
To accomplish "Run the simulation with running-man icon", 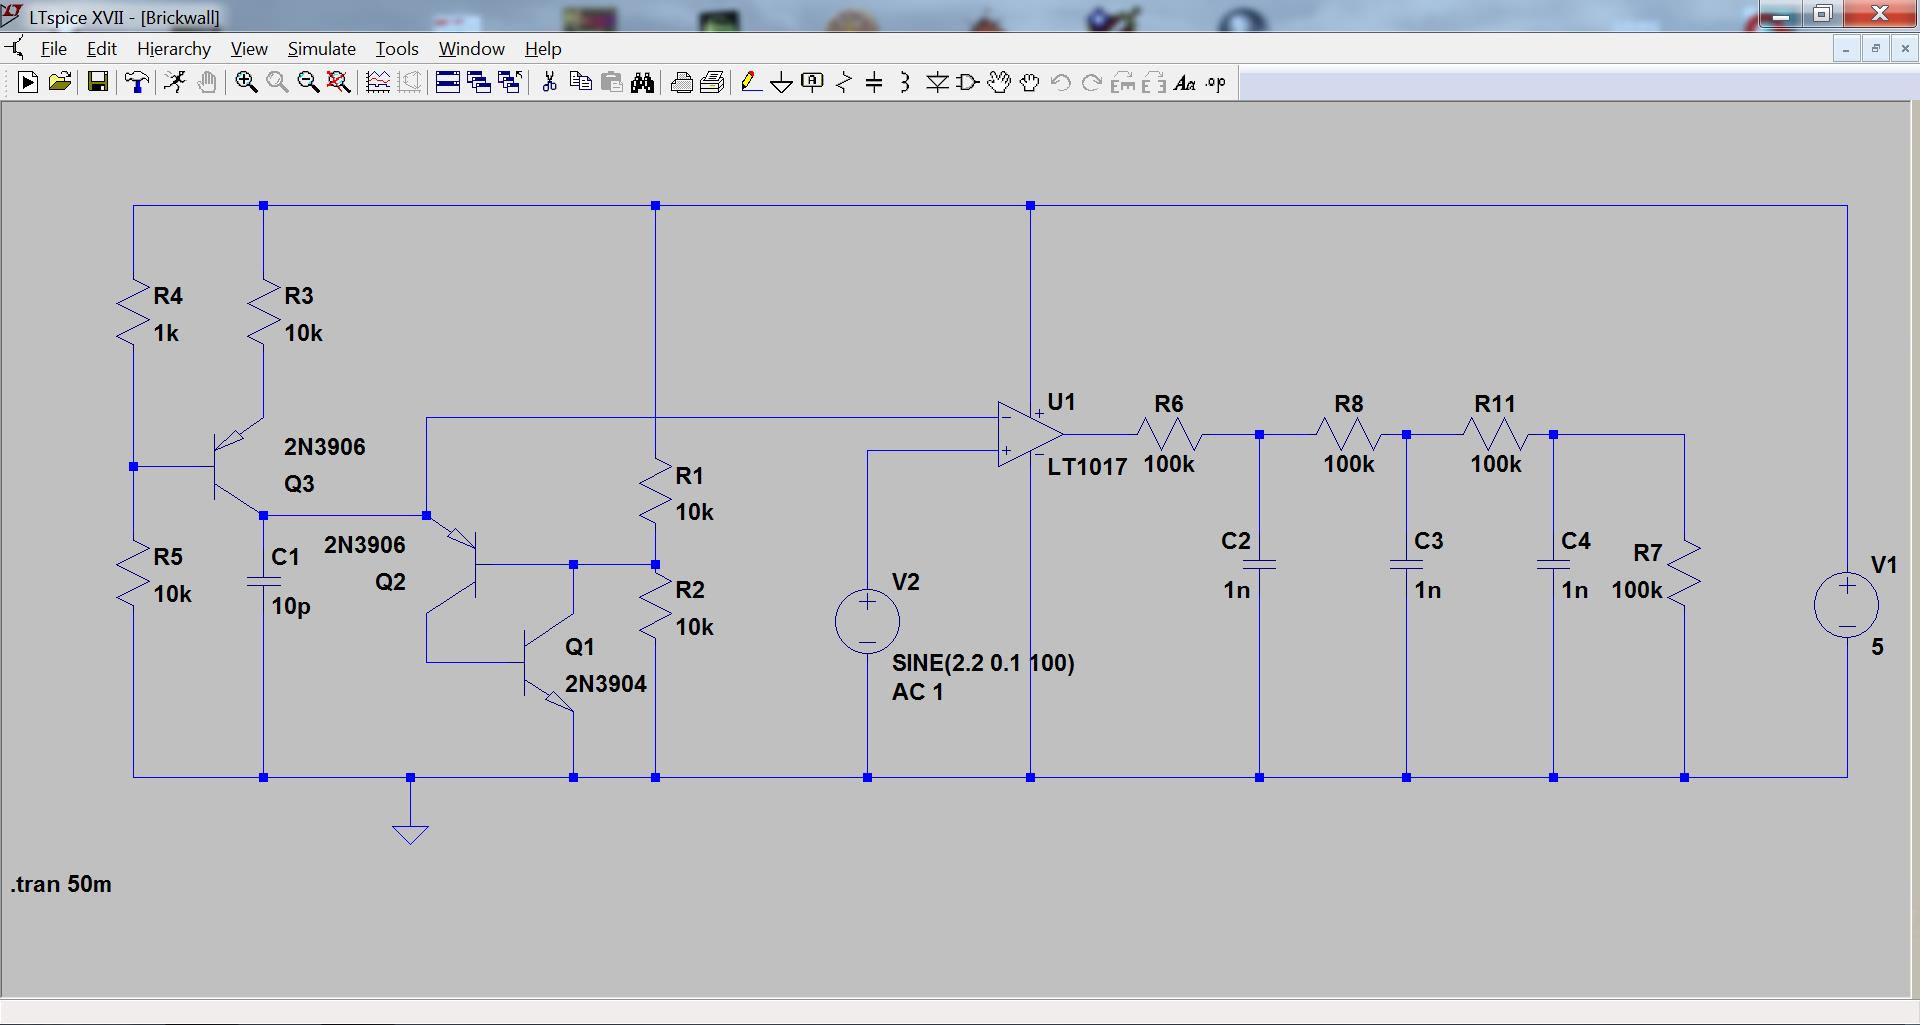I will coord(175,83).
